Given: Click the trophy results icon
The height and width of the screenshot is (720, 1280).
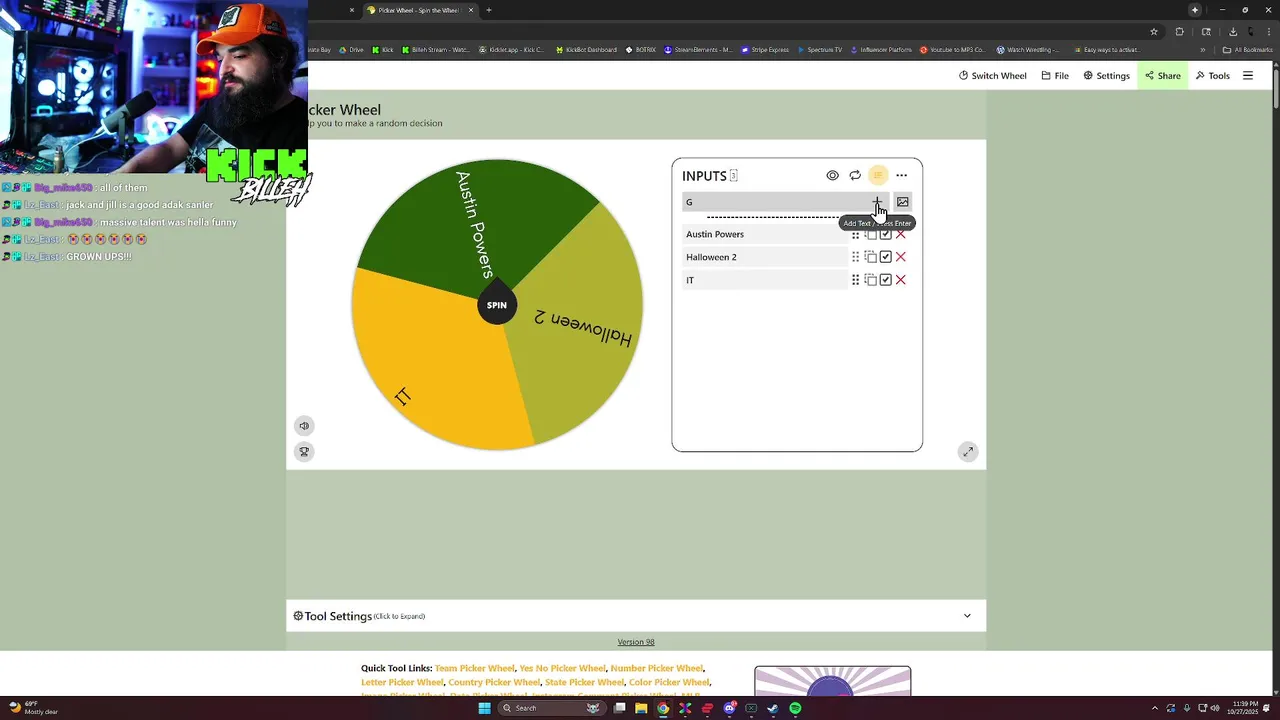Looking at the screenshot, I should click(x=304, y=452).
